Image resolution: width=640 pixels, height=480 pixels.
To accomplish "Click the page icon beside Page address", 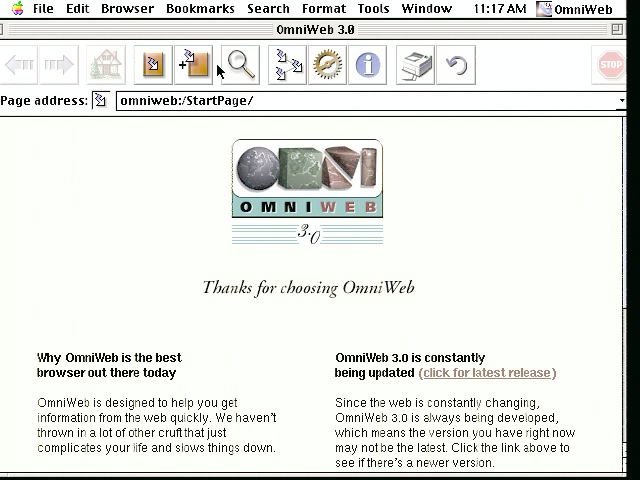I will tap(100, 100).
